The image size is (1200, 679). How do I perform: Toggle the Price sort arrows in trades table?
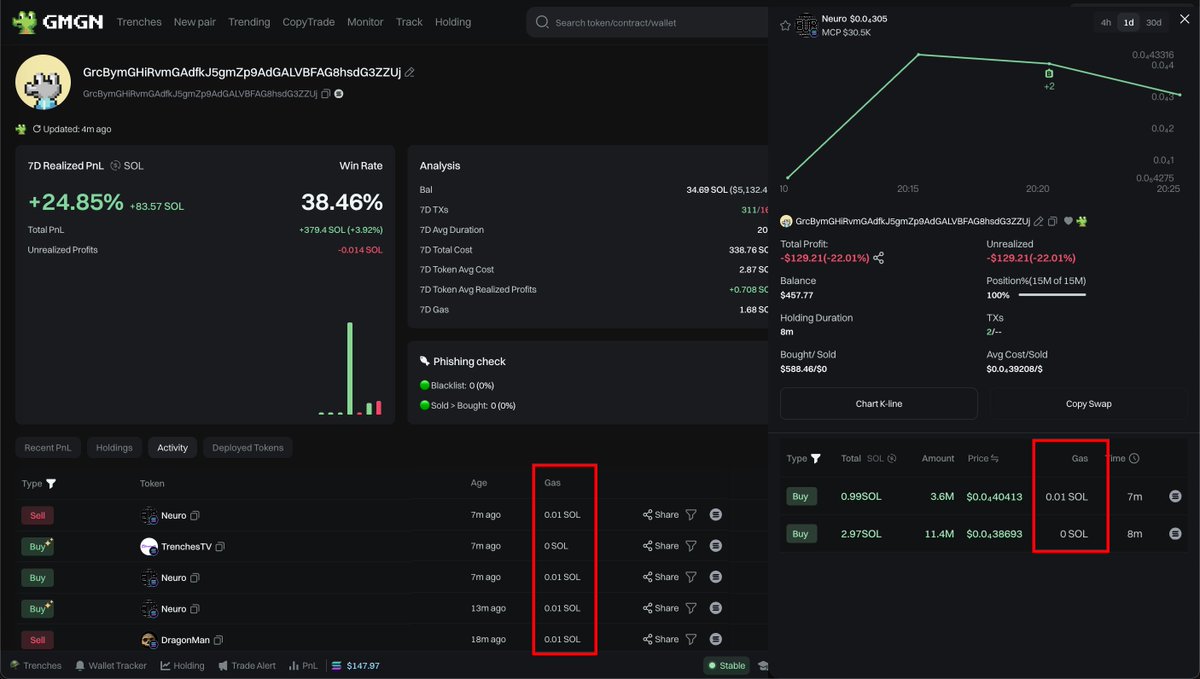pos(994,458)
